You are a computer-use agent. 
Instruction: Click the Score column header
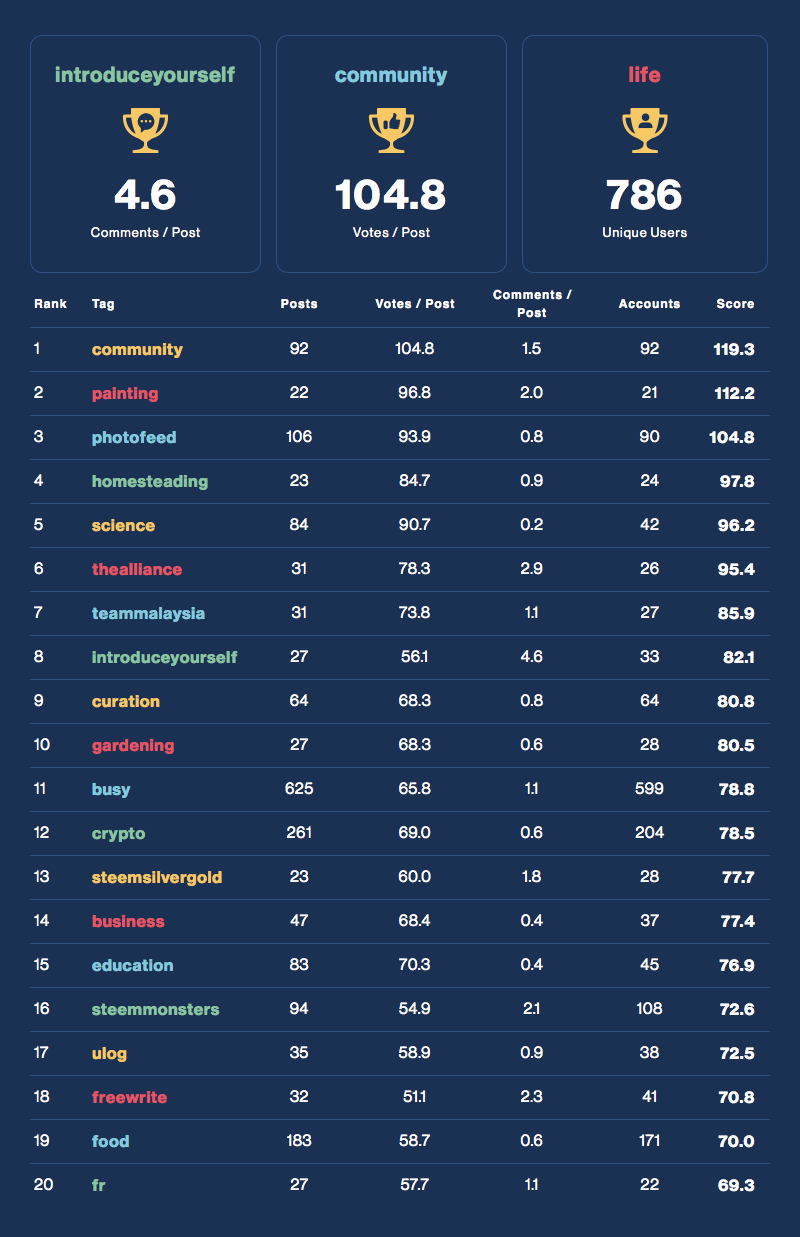click(735, 304)
